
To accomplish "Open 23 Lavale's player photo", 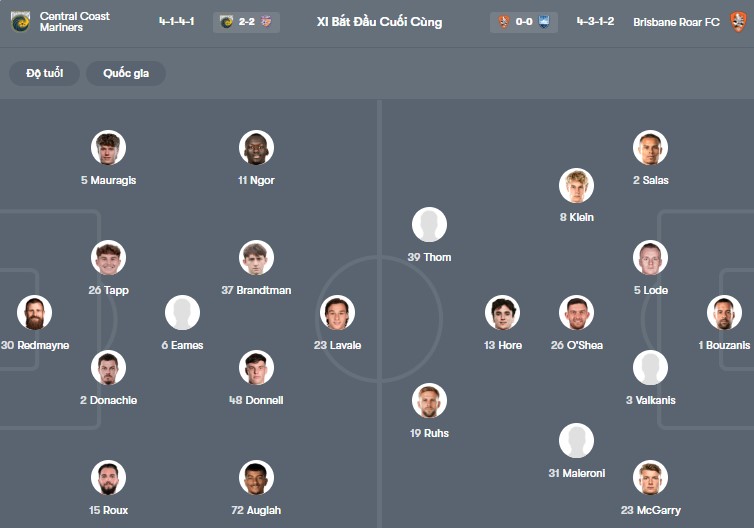I will pyautogui.click(x=337, y=313).
